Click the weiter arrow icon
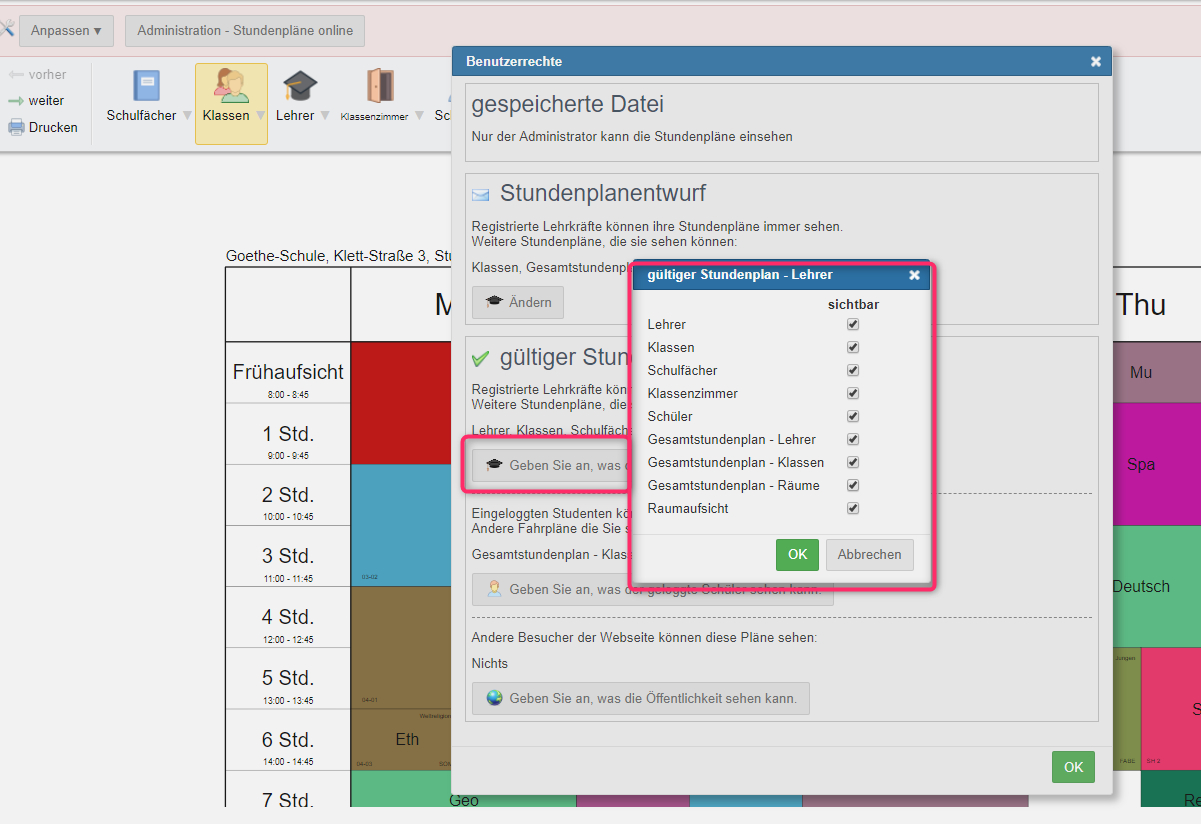Viewport: 1201px width, 824px height. point(16,101)
